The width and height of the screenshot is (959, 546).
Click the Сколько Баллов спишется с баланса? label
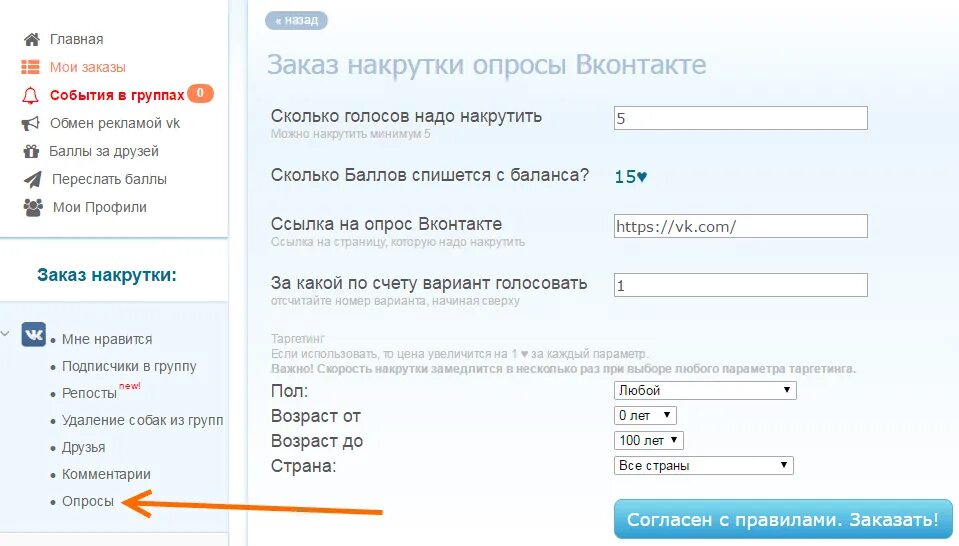[x=430, y=175]
